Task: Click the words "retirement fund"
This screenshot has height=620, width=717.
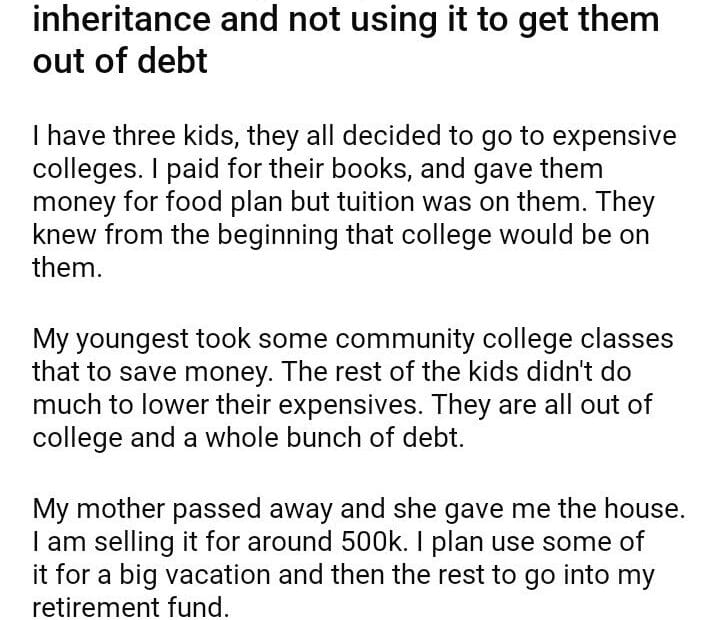Action: pyautogui.click(x=131, y=609)
